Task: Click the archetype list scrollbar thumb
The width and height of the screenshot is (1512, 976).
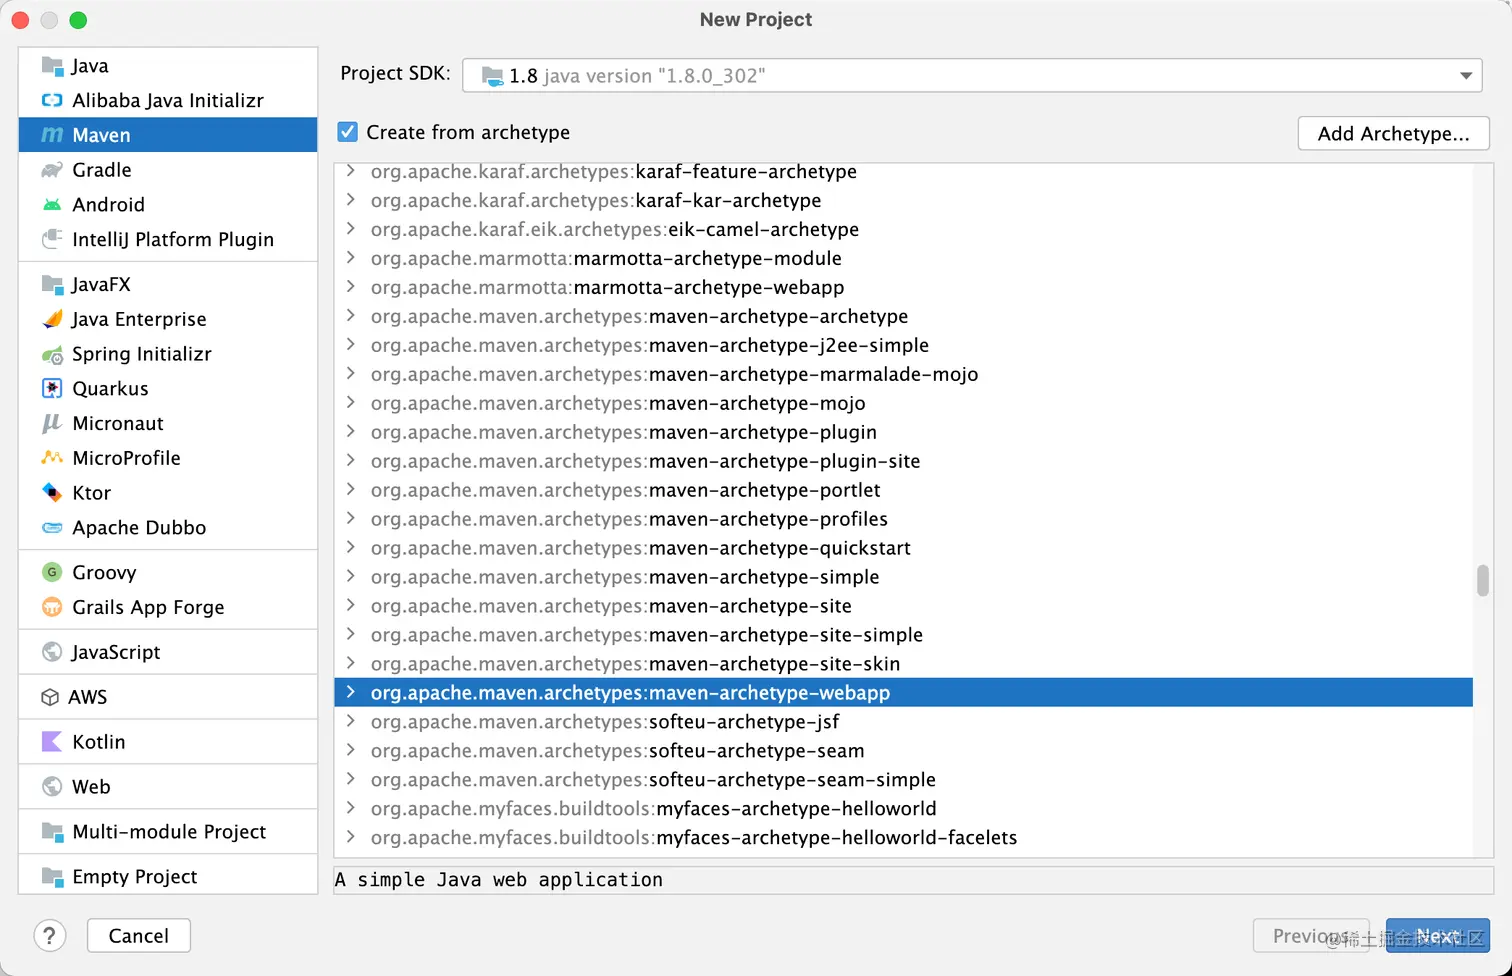Action: [x=1482, y=580]
